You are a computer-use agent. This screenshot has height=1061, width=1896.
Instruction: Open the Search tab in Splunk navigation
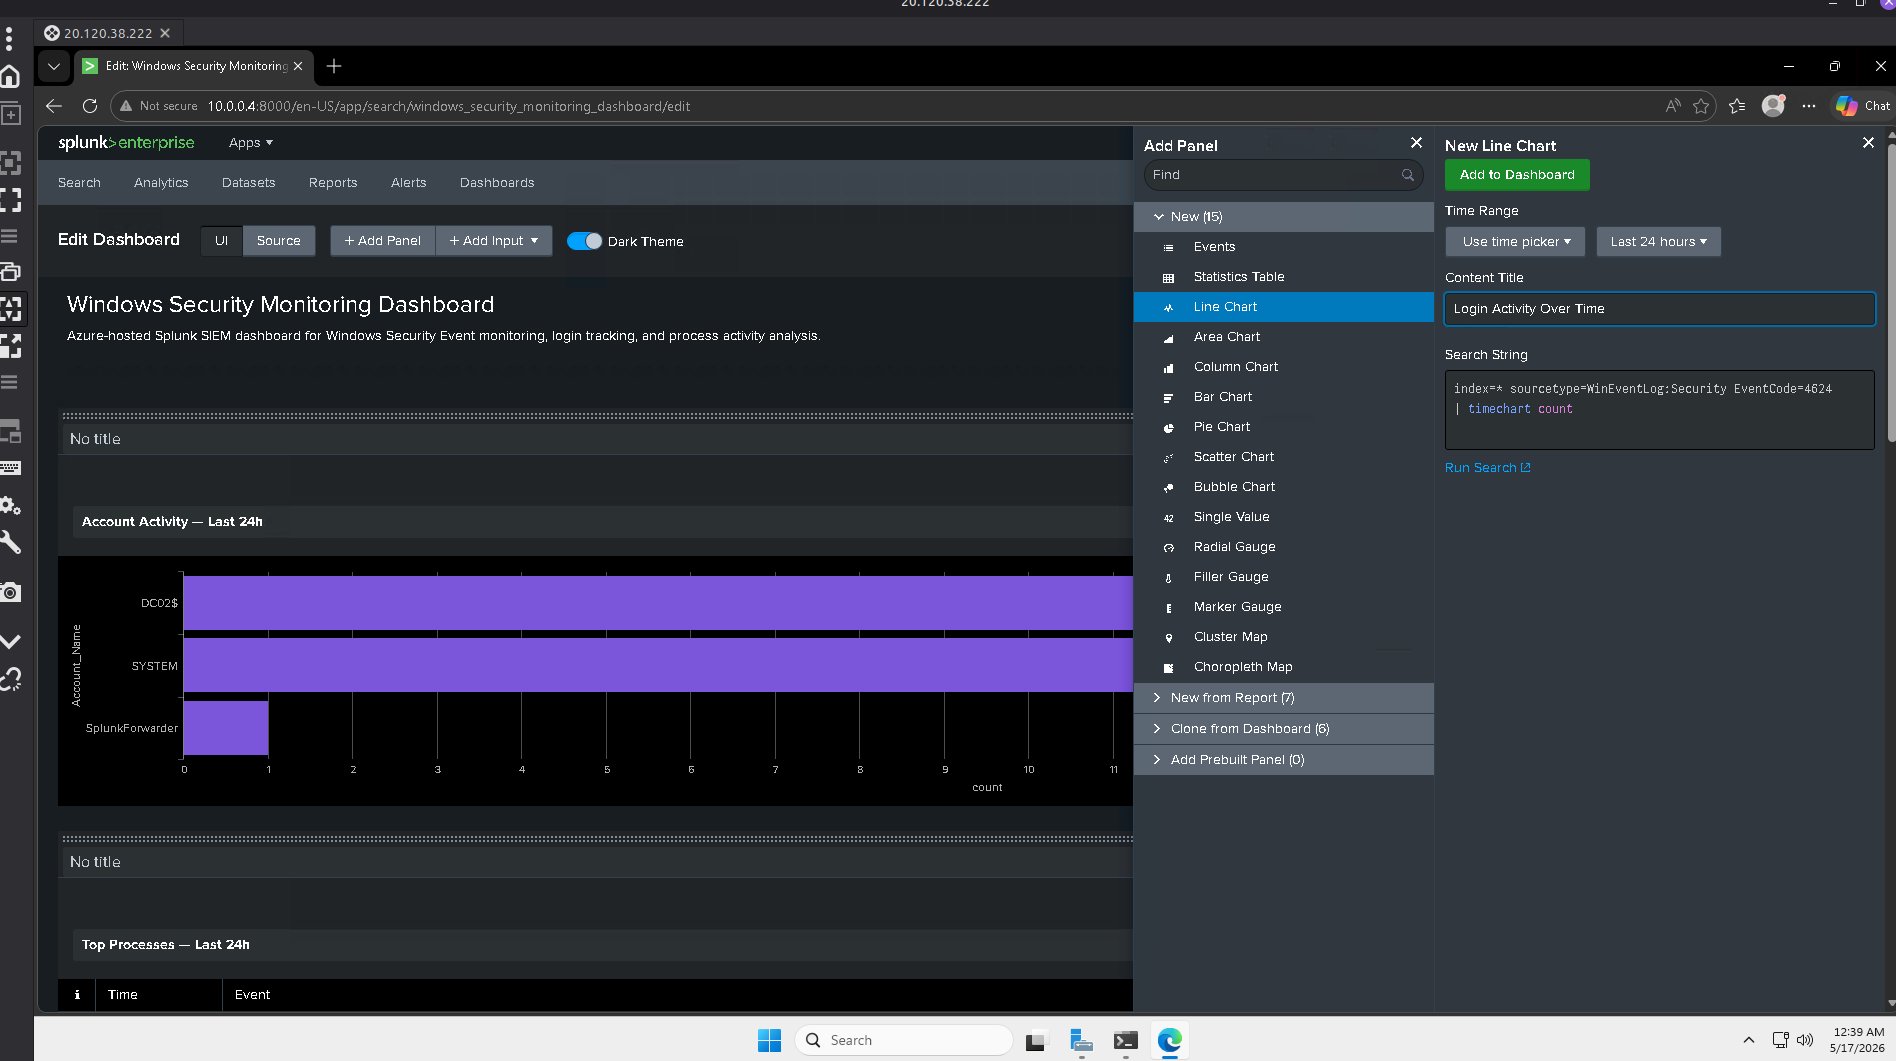[79, 183]
